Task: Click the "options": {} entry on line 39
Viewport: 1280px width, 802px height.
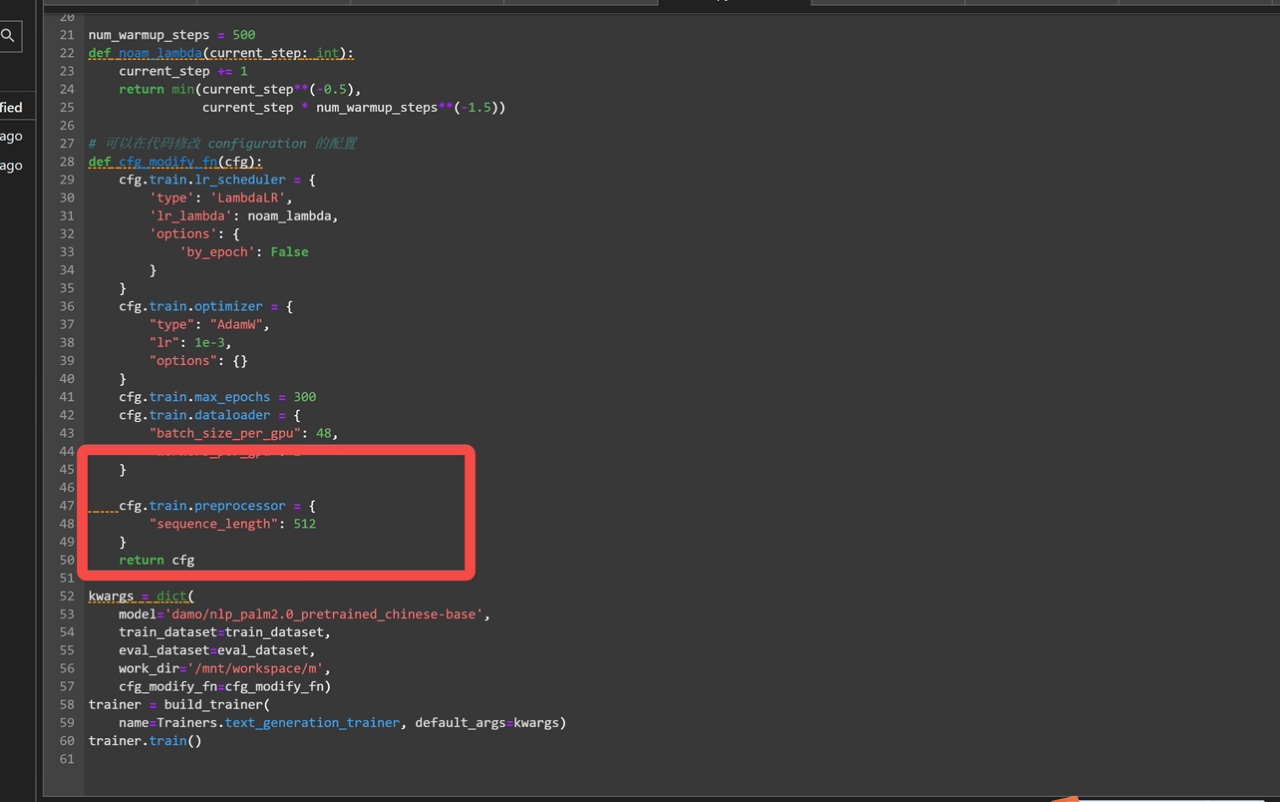Action: 198,360
